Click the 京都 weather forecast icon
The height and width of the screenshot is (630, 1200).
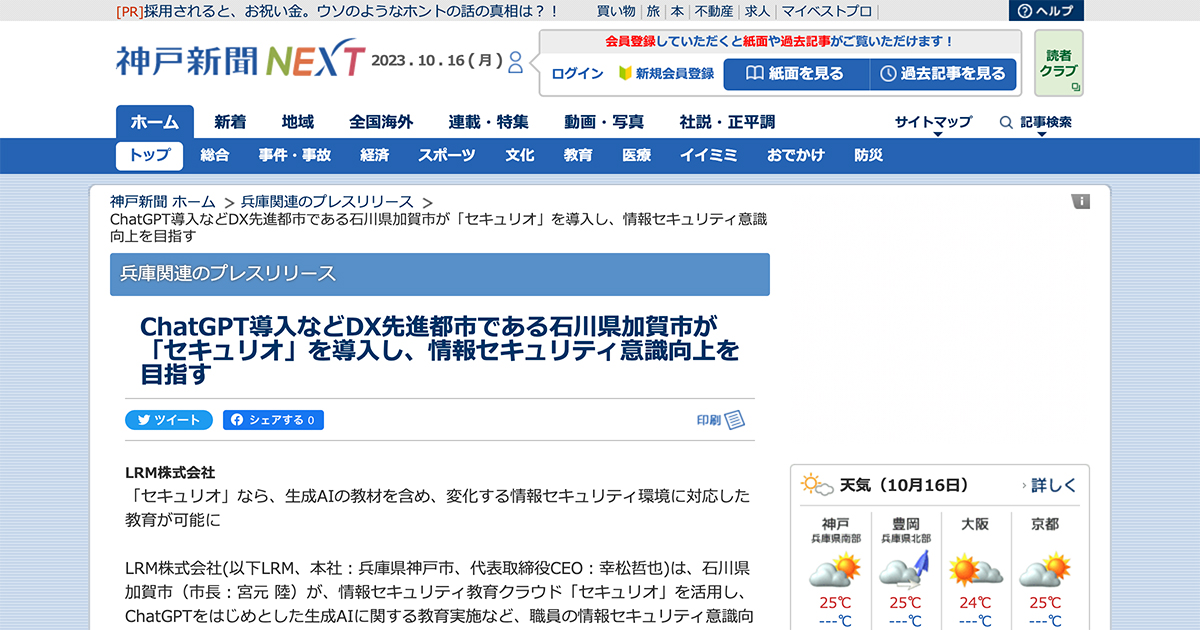(x=1045, y=571)
